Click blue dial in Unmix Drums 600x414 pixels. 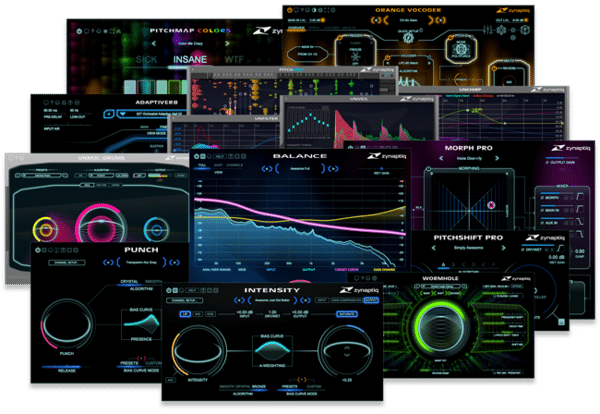(156, 230)
